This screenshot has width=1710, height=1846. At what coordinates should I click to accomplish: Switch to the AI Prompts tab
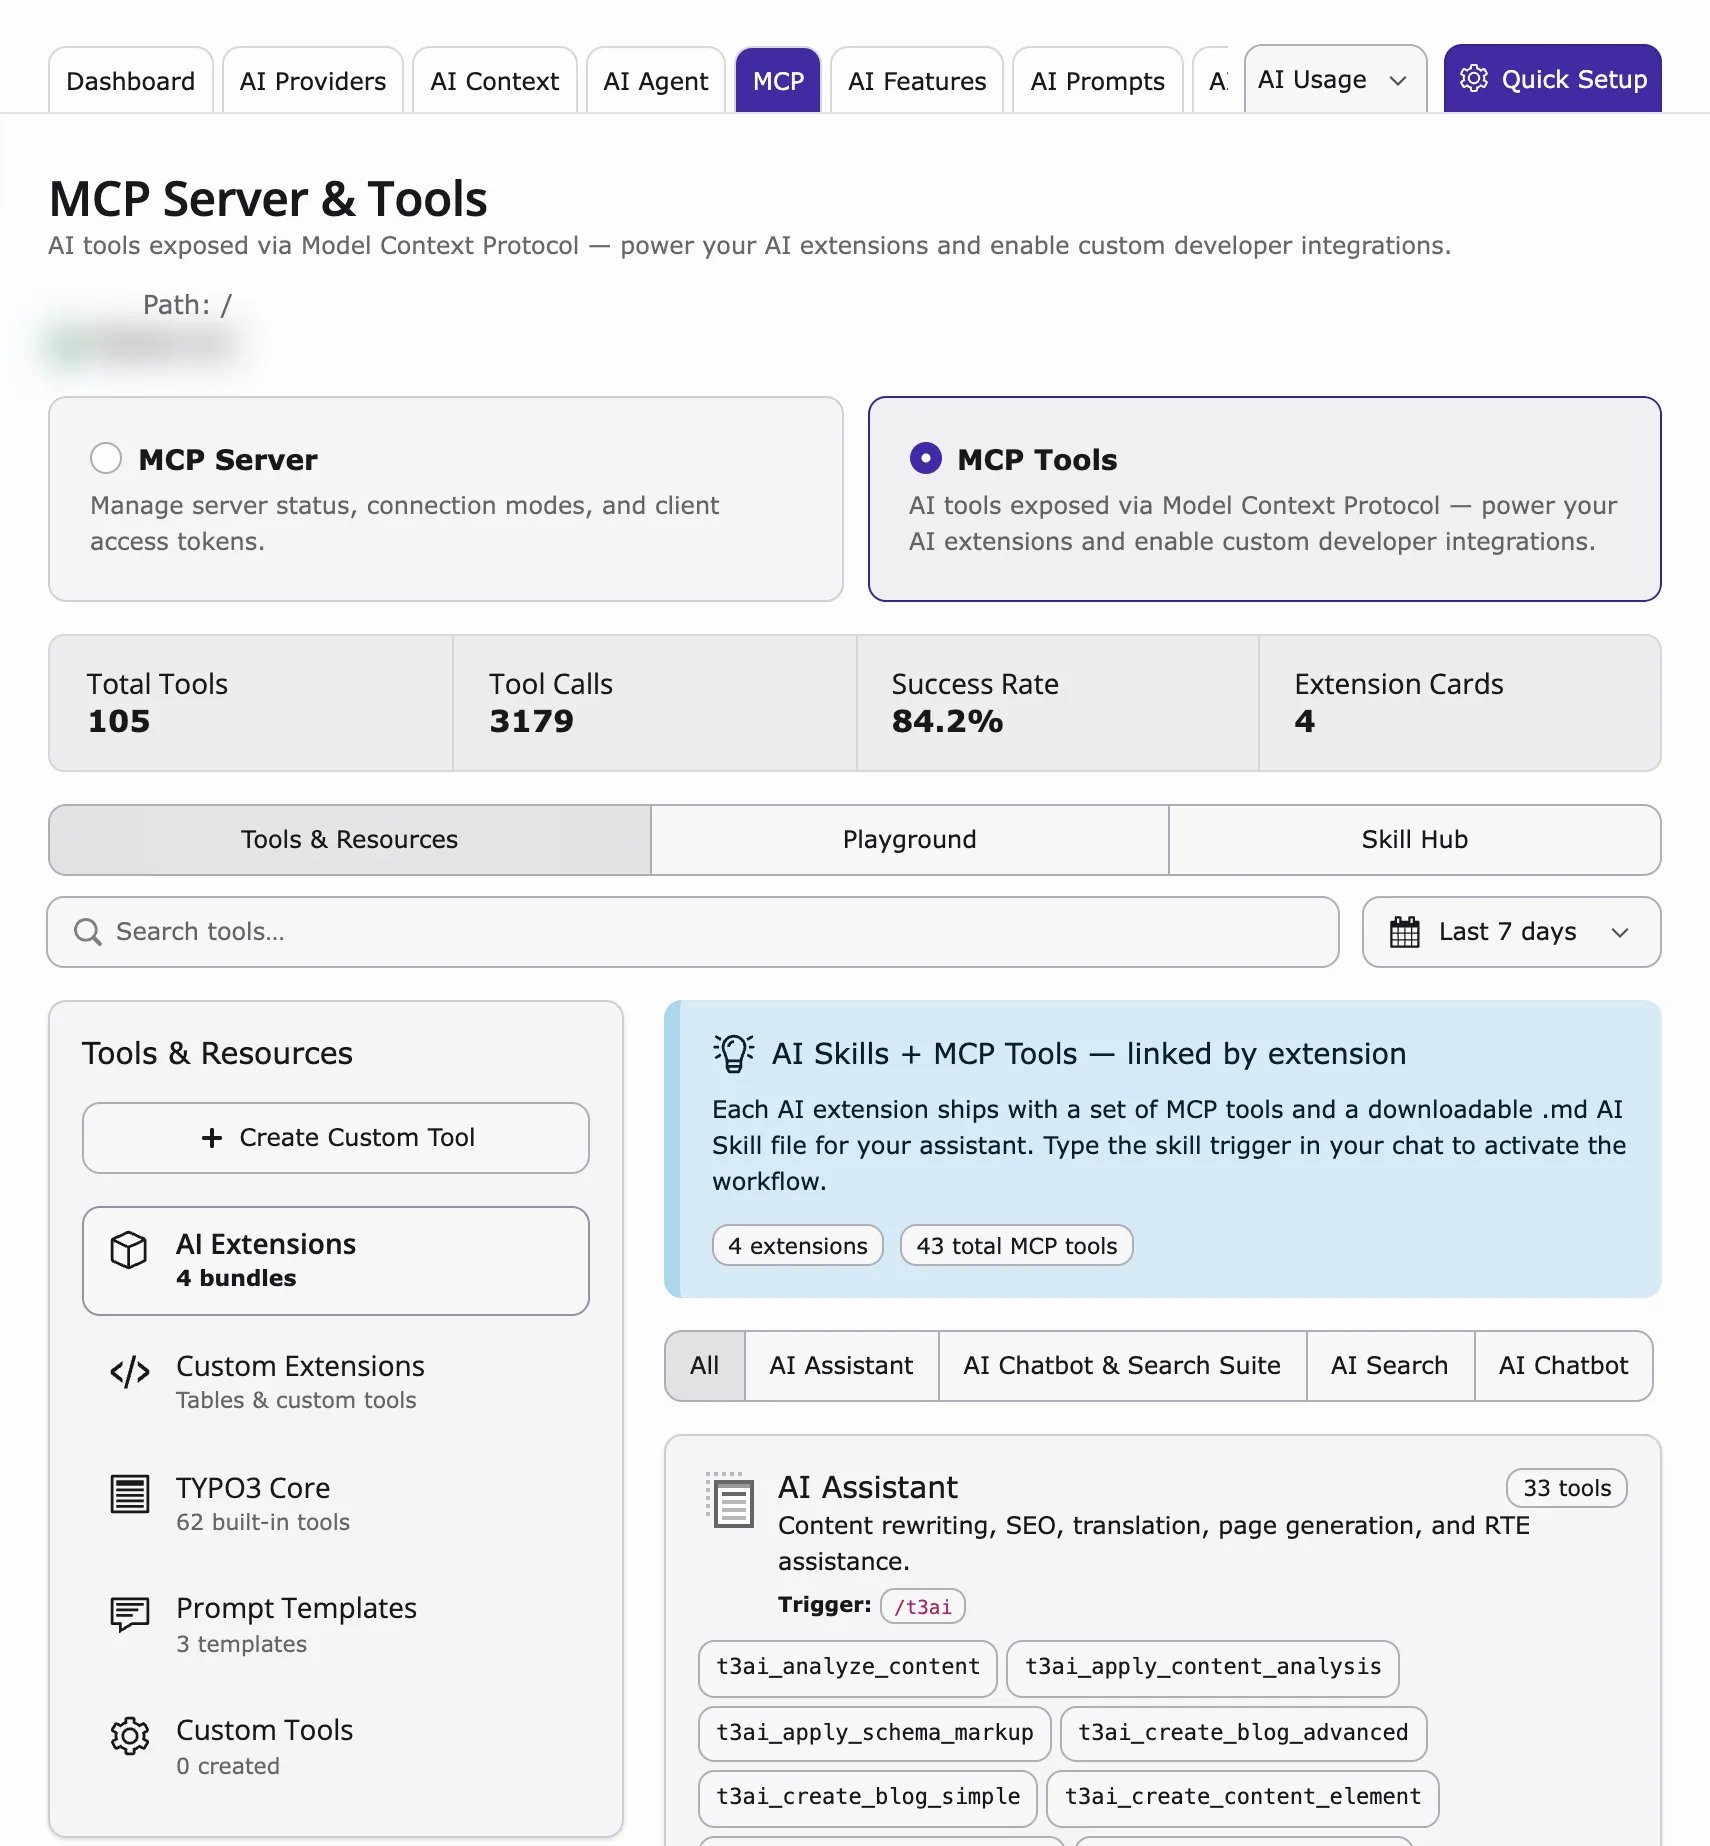(x=1097, y=81)
